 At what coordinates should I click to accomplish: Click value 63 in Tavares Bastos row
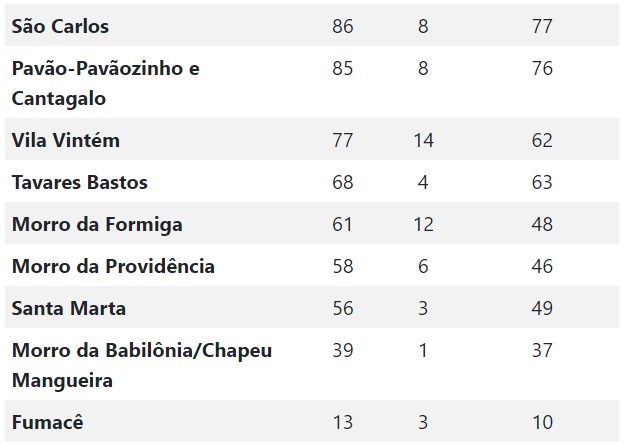(x=542, y=183)
